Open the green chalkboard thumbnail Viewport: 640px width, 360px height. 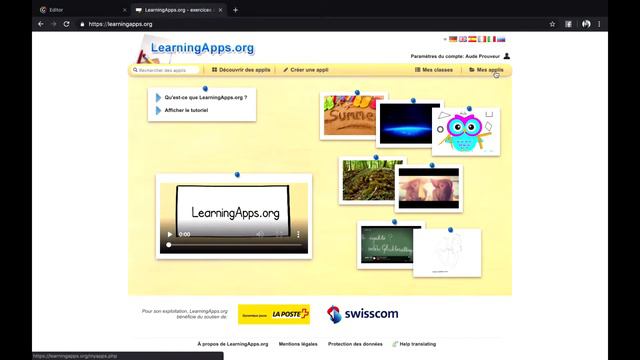coord(386,245)
